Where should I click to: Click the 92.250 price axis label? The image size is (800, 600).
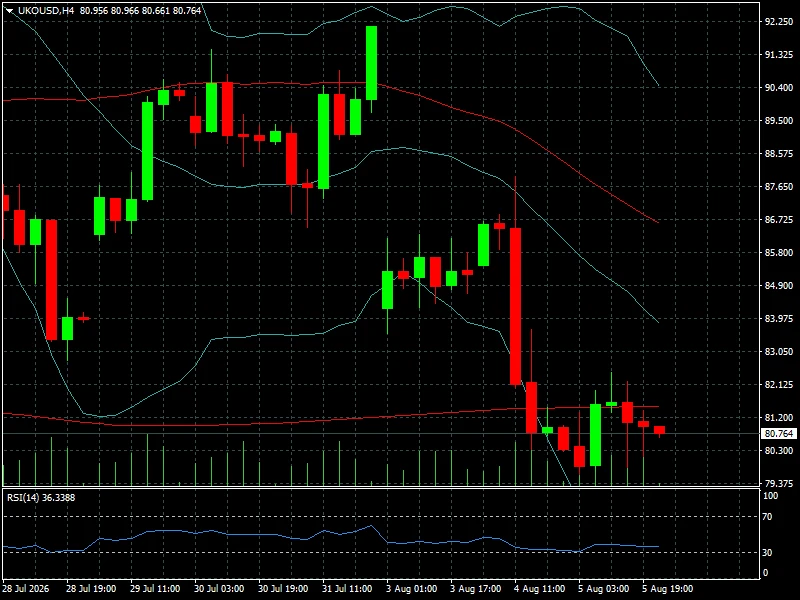[x=779, y=22]
